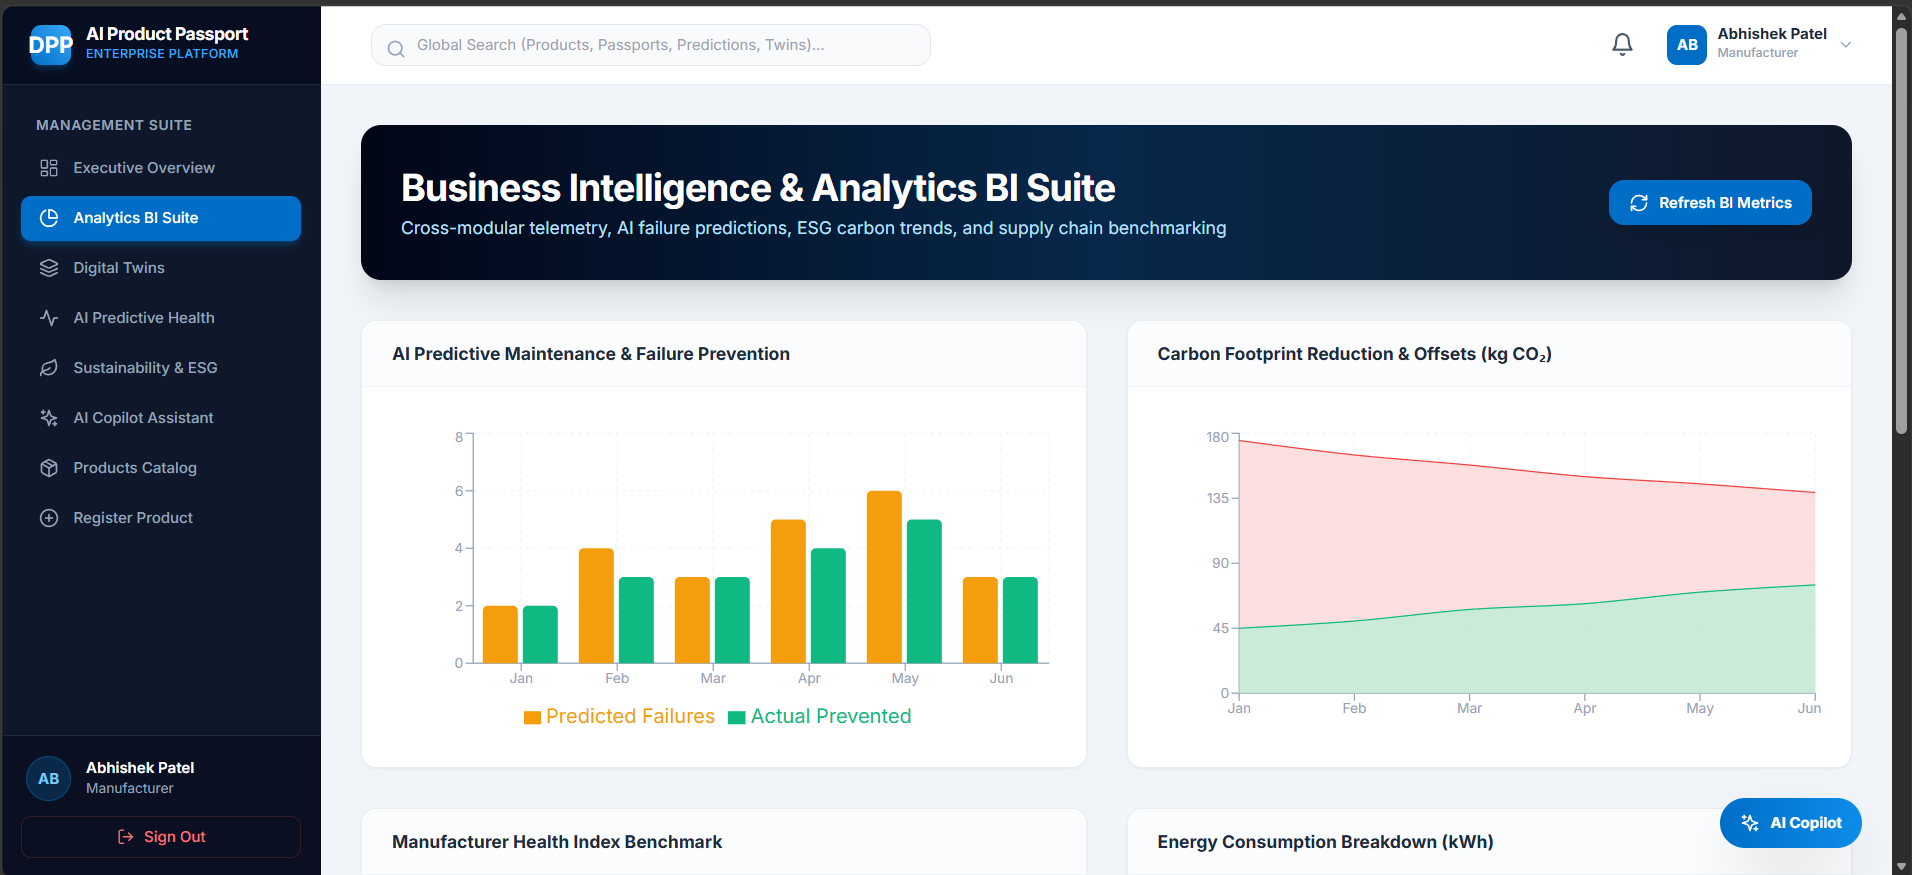Viewport: 1912px width, 875px height.
Task: Click the AI Predictive Health pulse icon
Action: pos(49,318)
